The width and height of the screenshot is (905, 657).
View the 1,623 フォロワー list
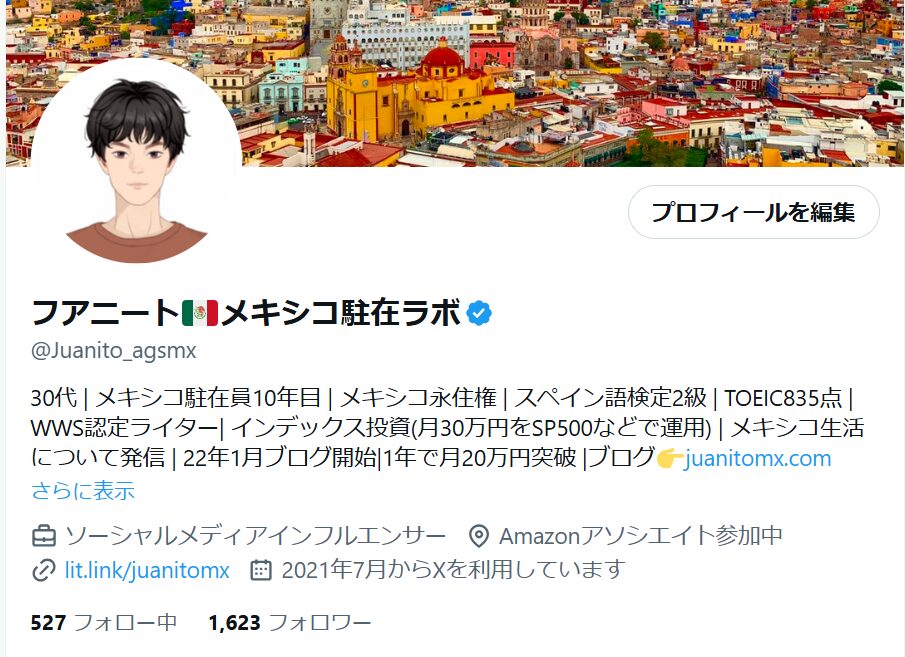[x=290, y=623]
